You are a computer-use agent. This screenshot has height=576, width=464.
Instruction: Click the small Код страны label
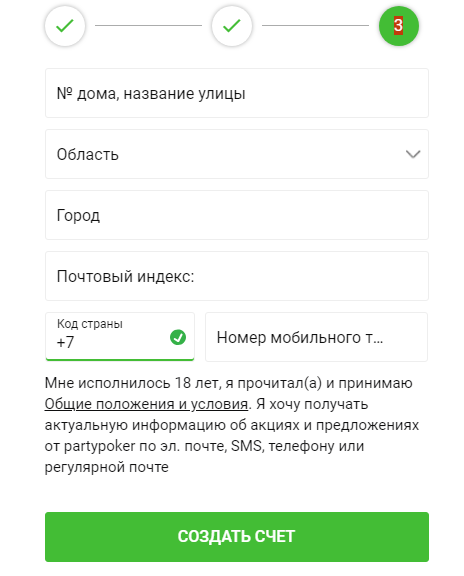90,324
